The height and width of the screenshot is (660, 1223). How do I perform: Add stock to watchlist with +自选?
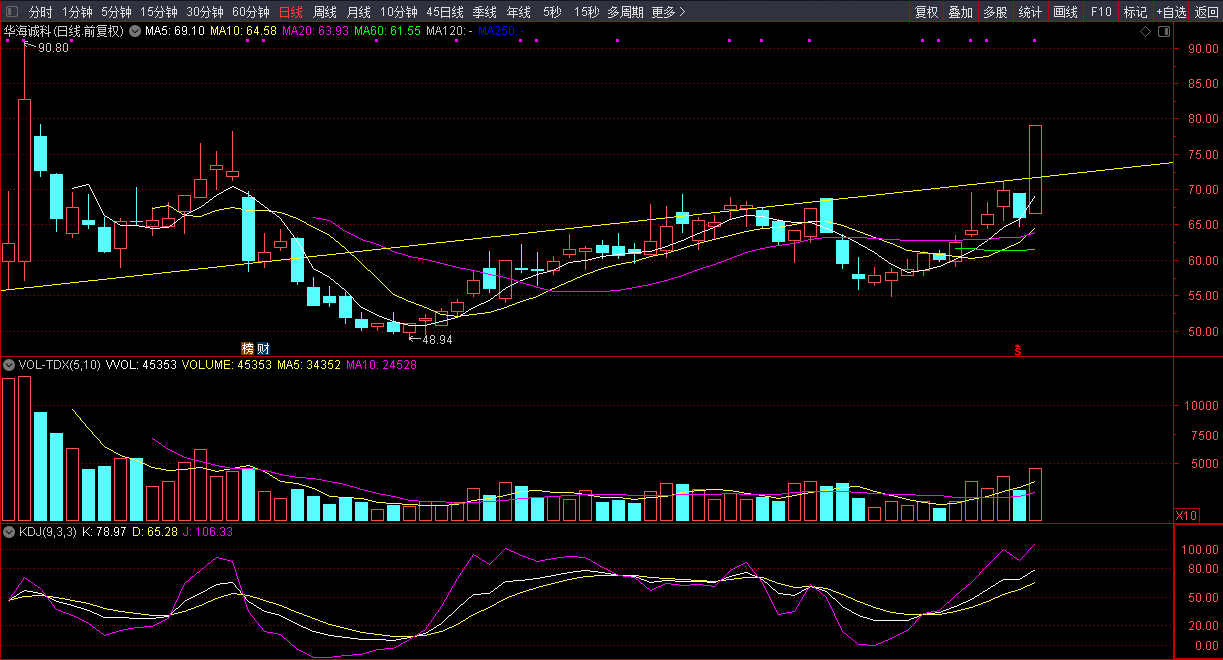coord(1171,12)
